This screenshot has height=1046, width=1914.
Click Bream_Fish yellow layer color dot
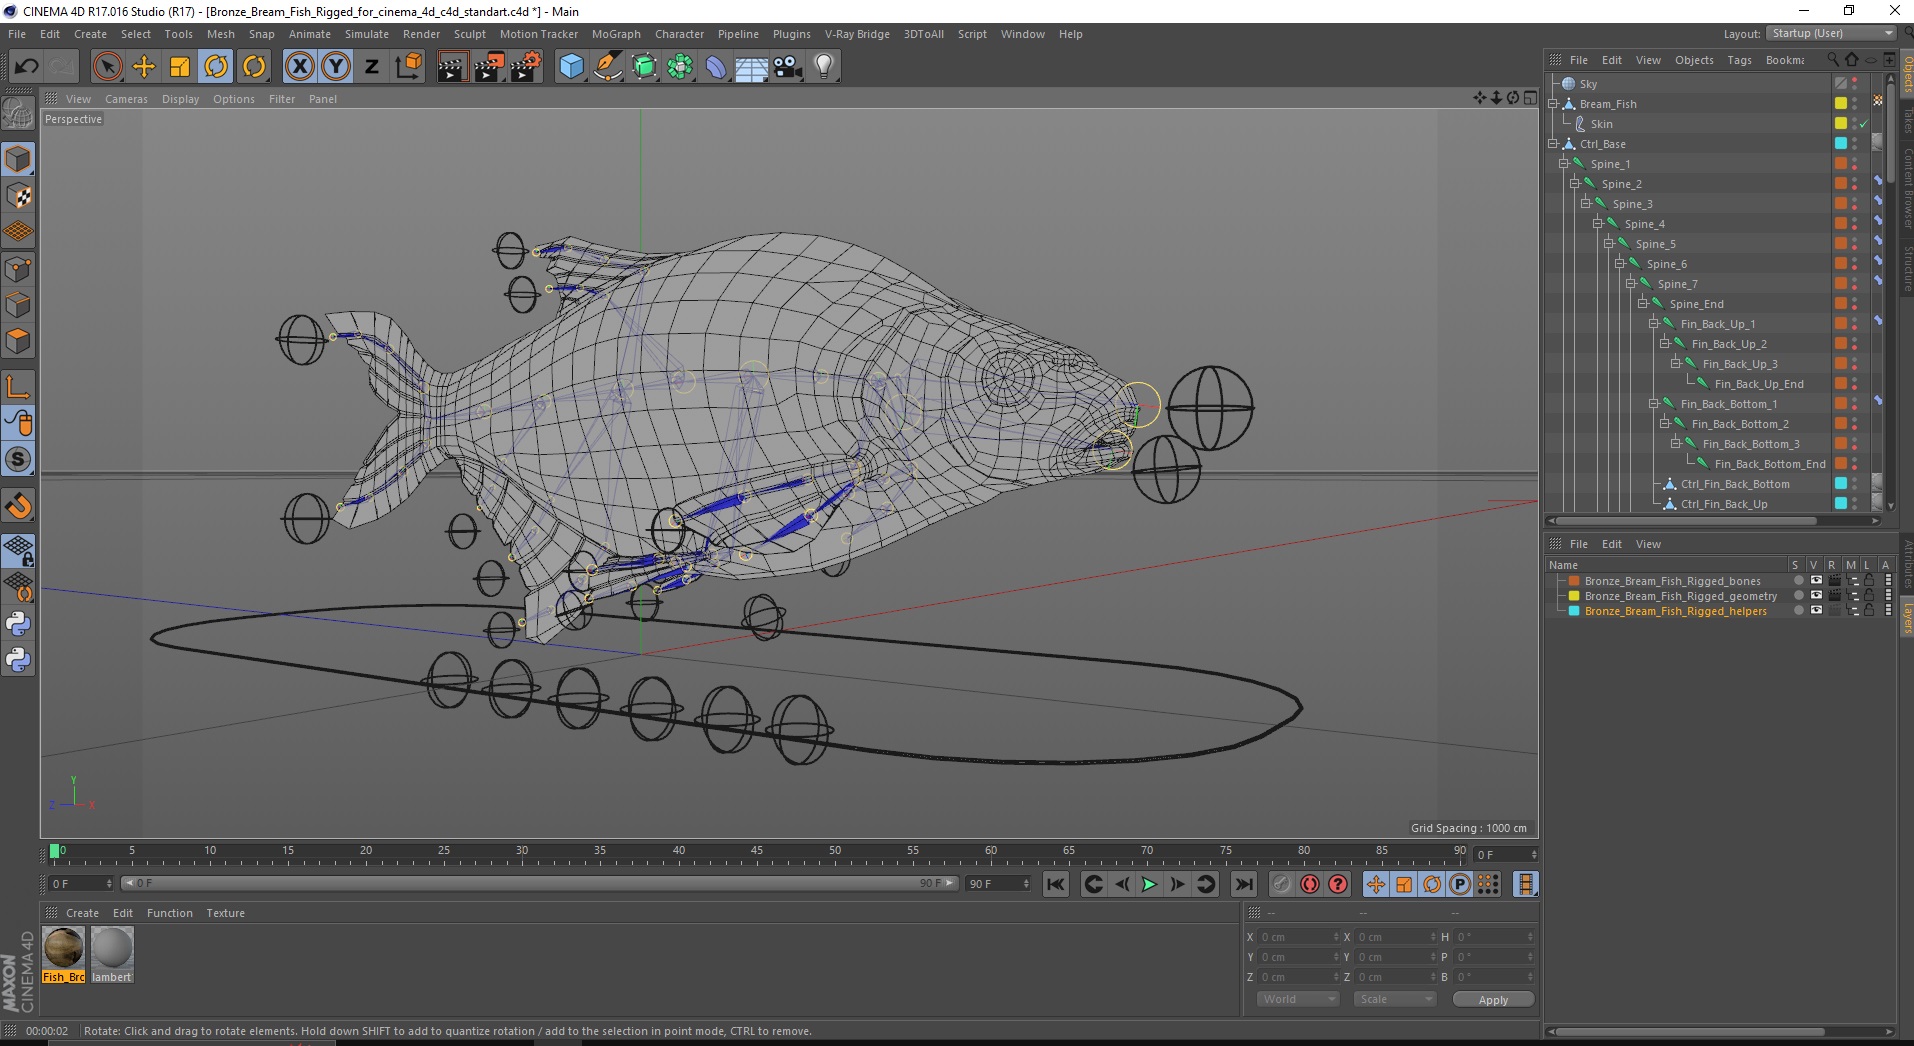[1840, 103]
